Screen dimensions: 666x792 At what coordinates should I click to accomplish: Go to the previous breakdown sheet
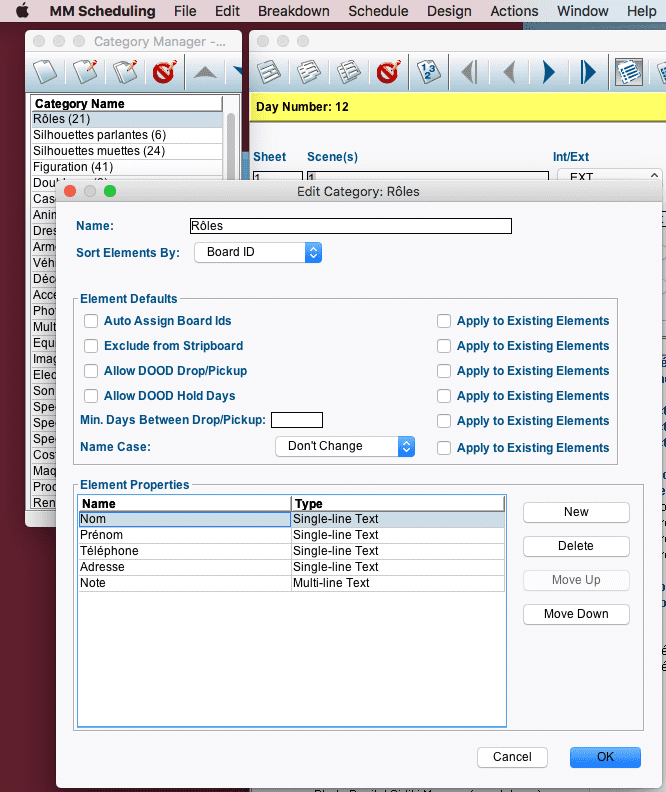click(508, 72)
